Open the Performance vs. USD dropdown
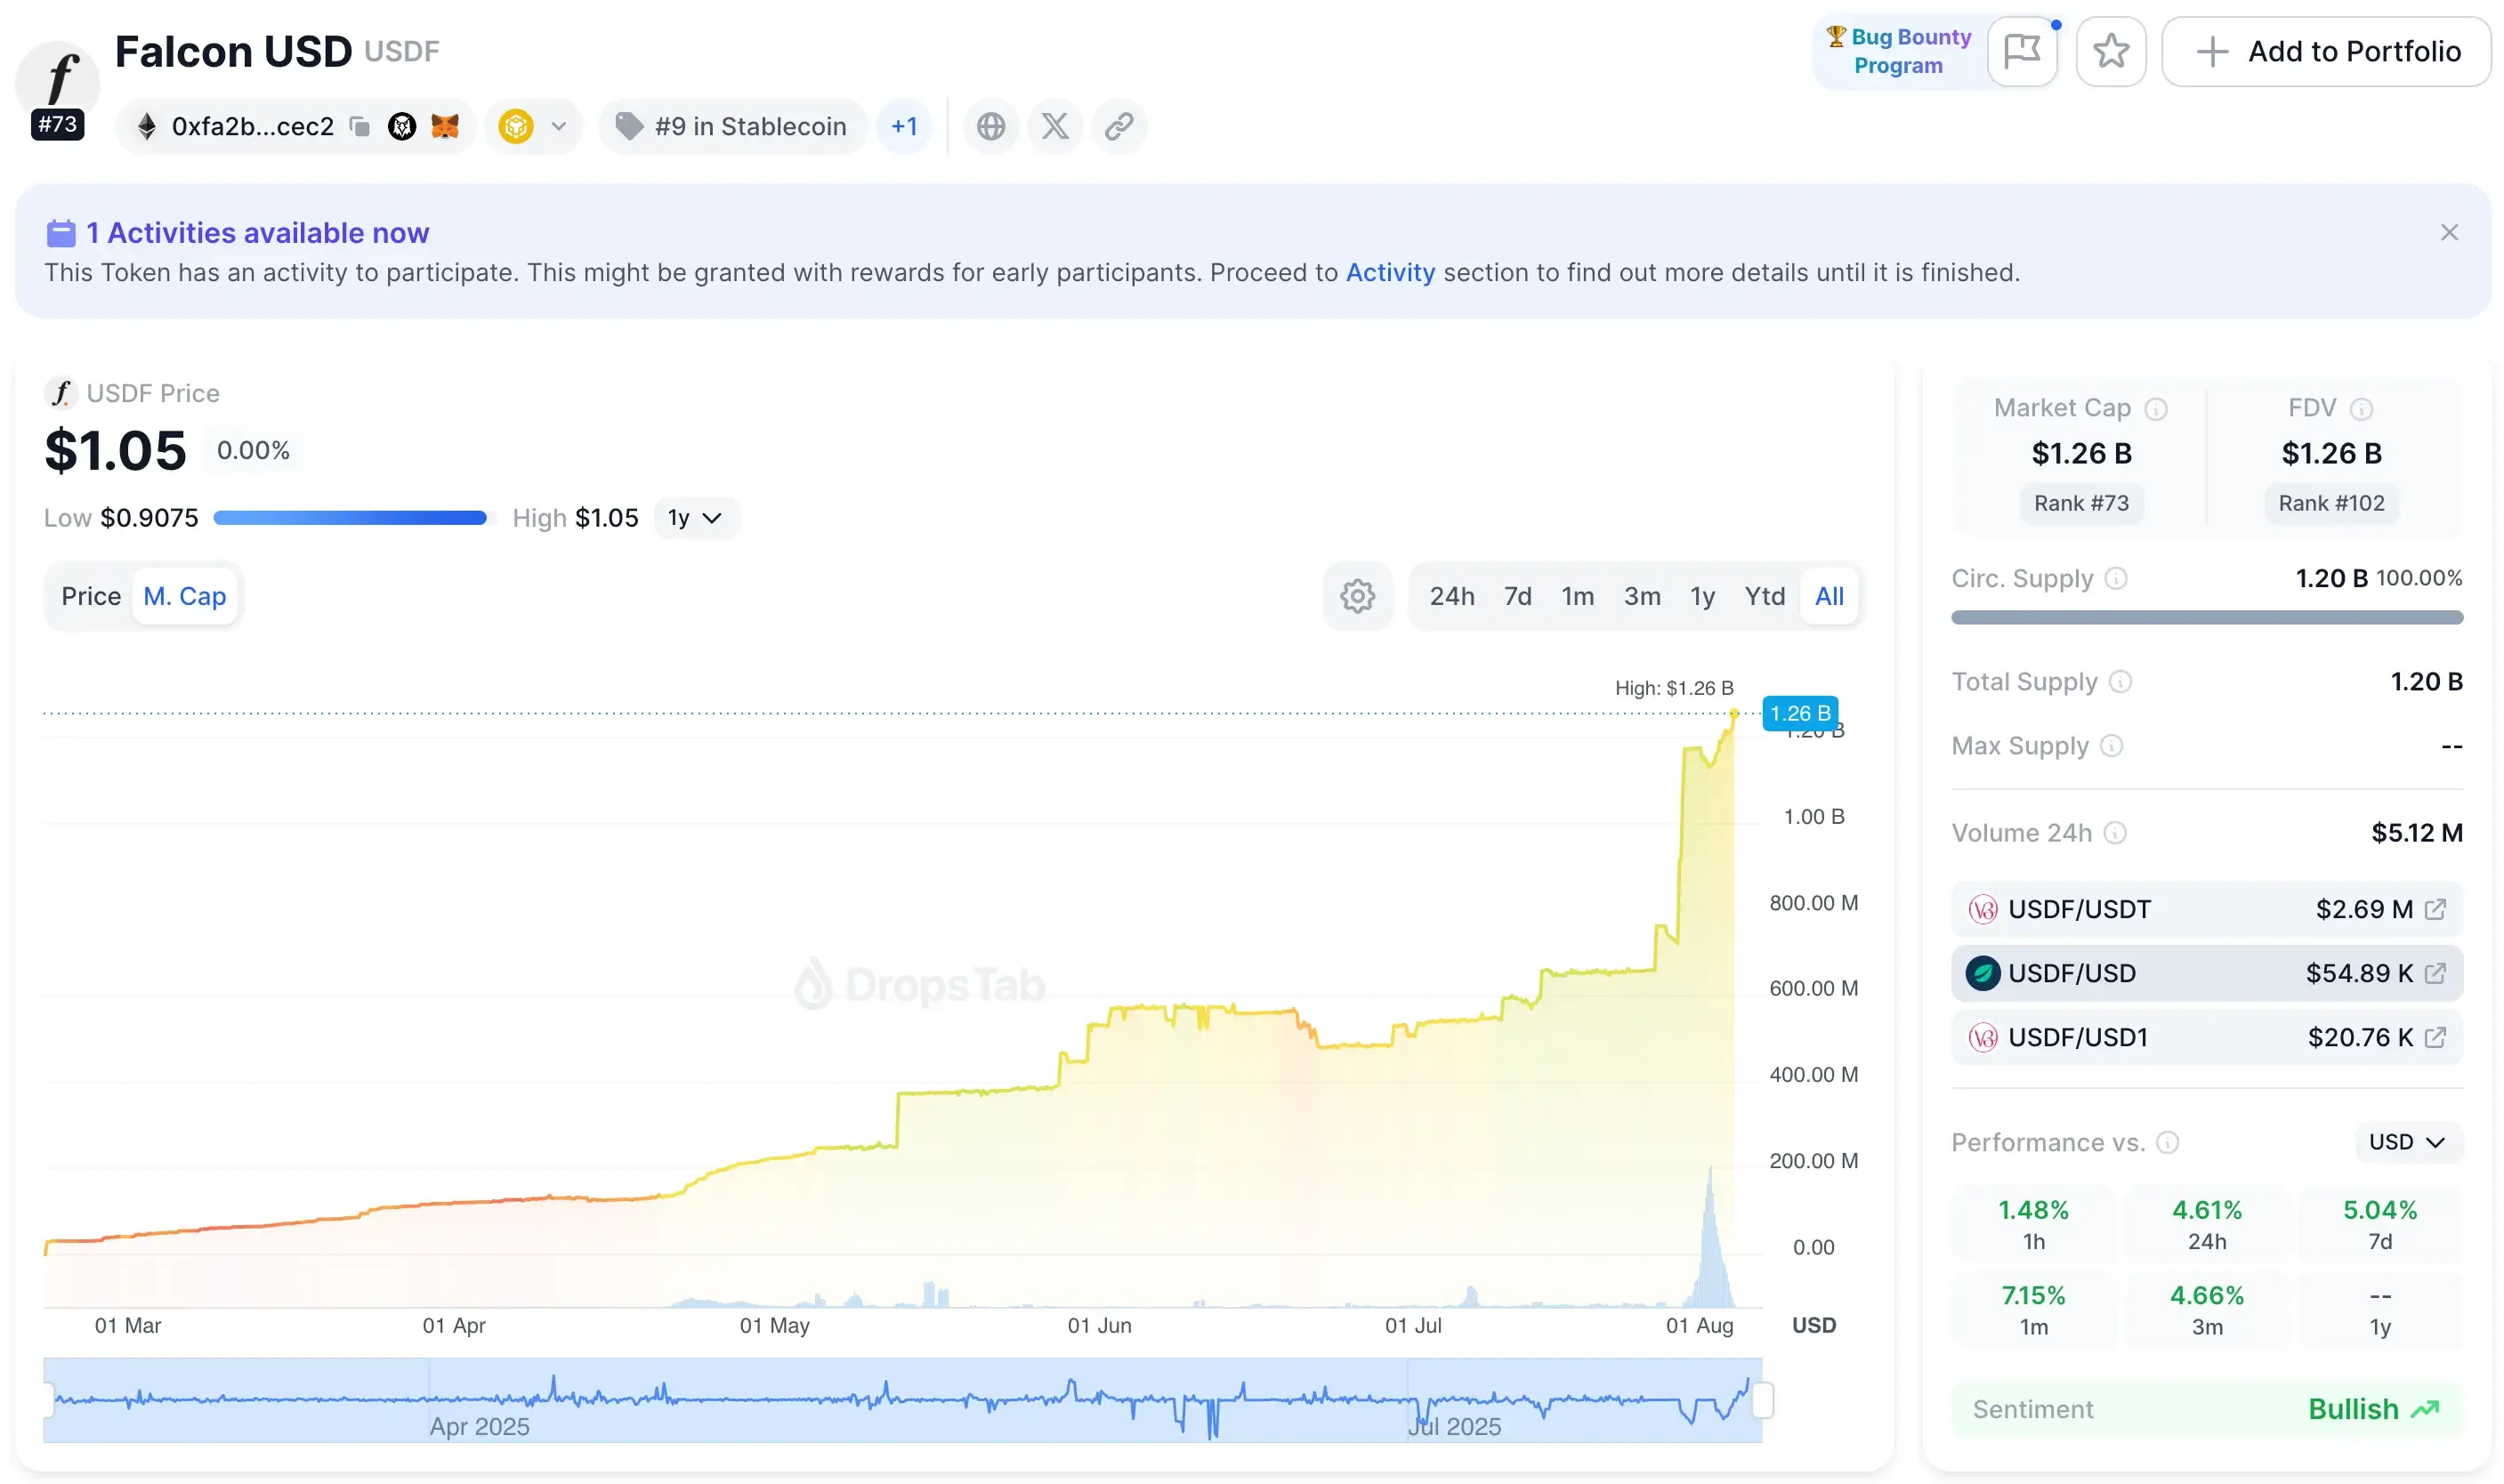 pos(2407,1141)
